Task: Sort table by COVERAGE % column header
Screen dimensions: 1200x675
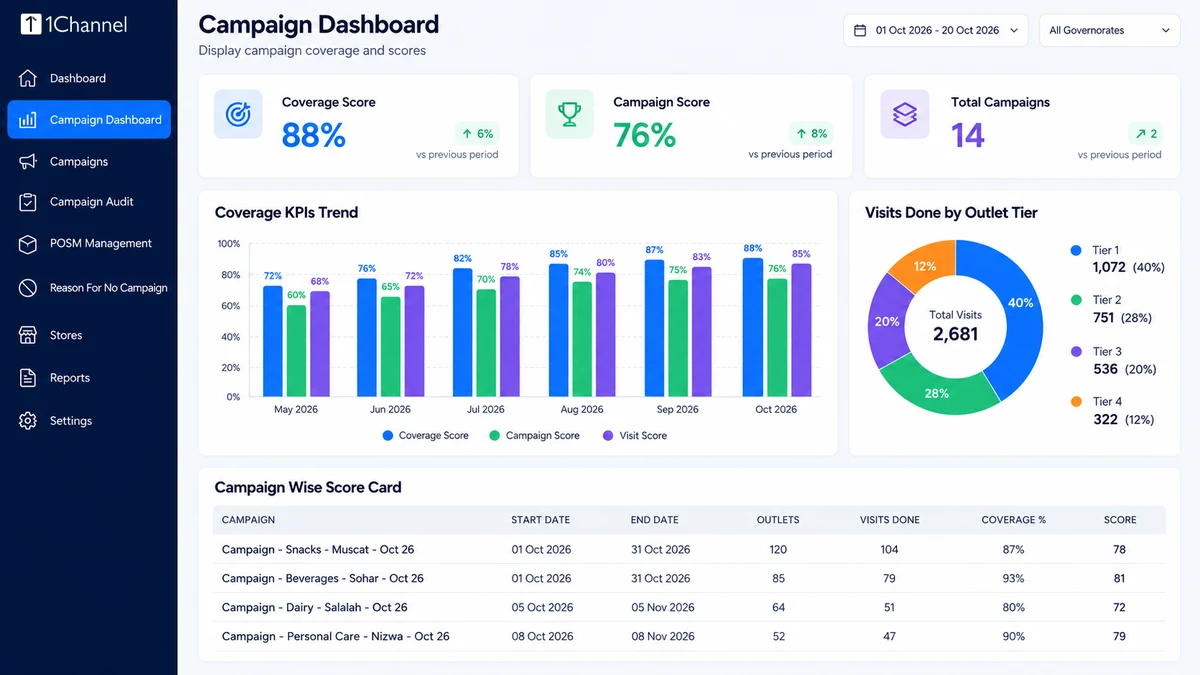Action: tap(1013, 520)
